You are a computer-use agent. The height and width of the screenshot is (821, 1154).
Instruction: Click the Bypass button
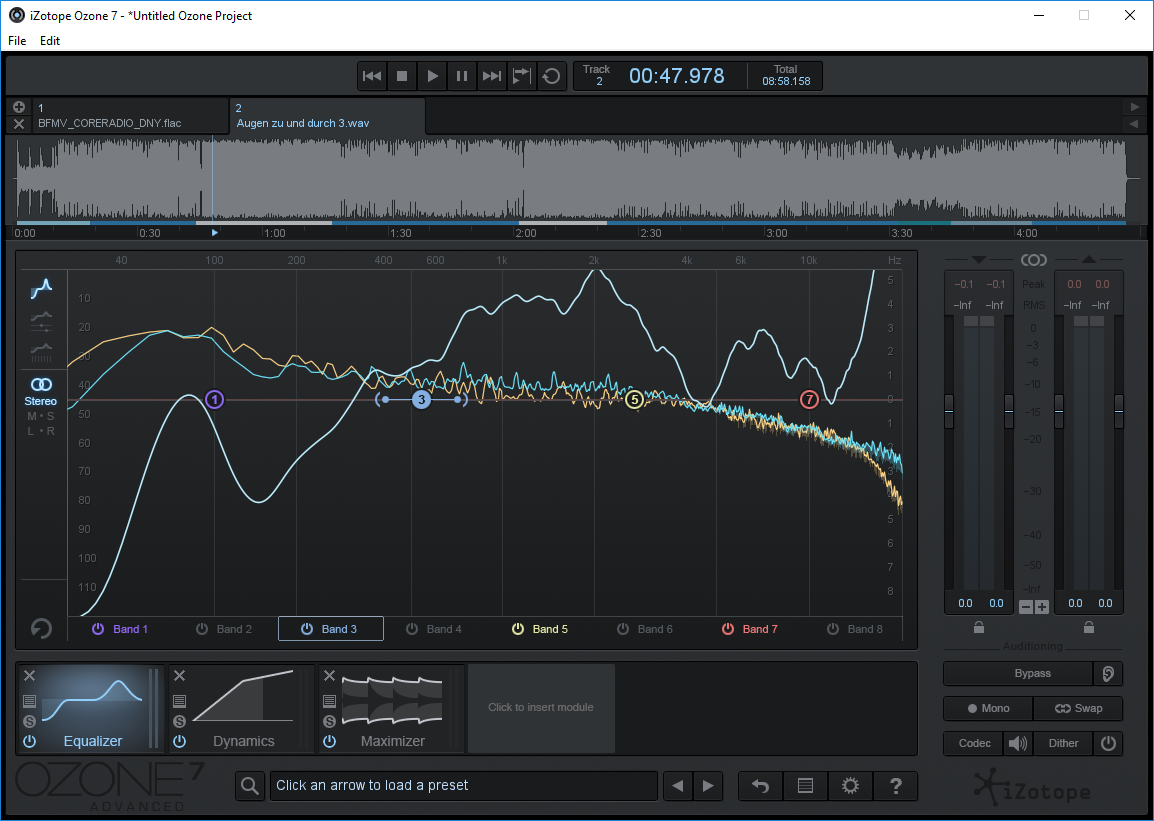[1019, 673]
